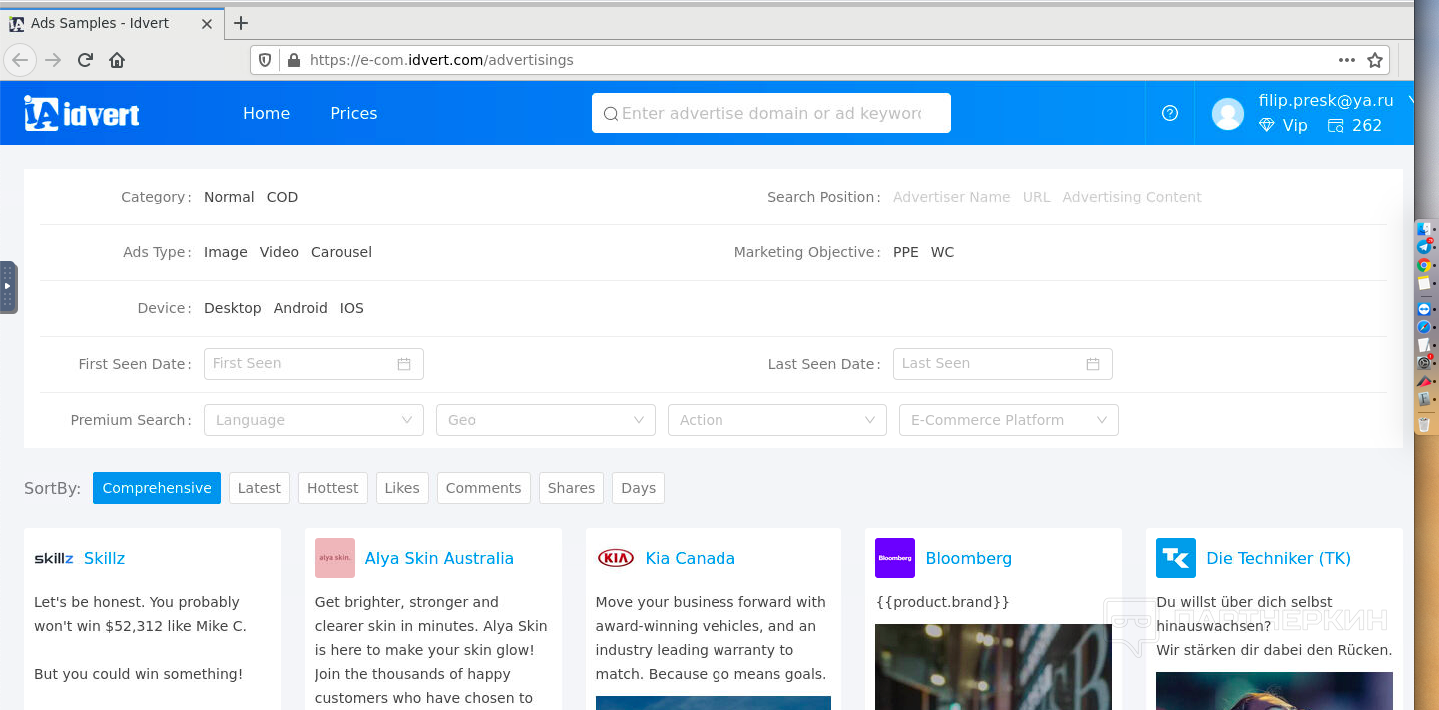Open Bloomberg advertiser link
The image size is (1439, 710).
[x=969, y=558]
